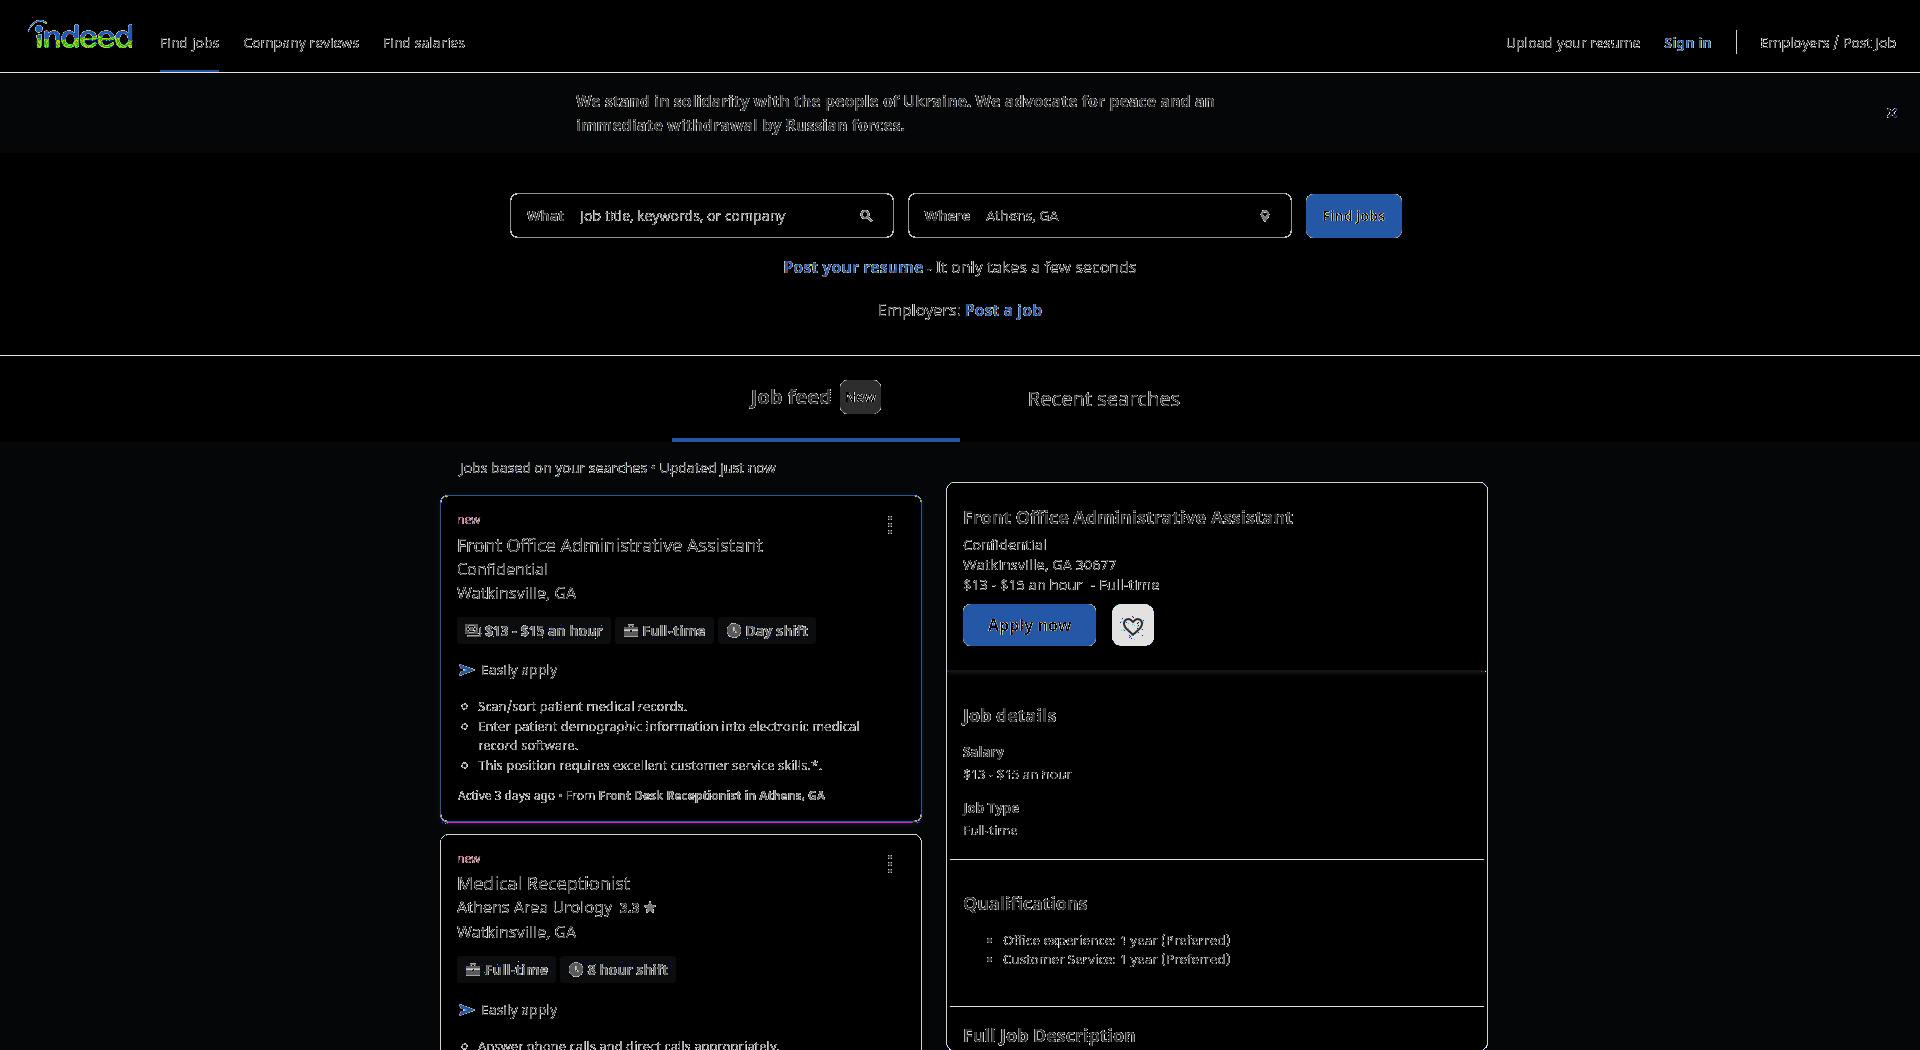Click the Apply now button
1920x1050 pixels.
1029,626
